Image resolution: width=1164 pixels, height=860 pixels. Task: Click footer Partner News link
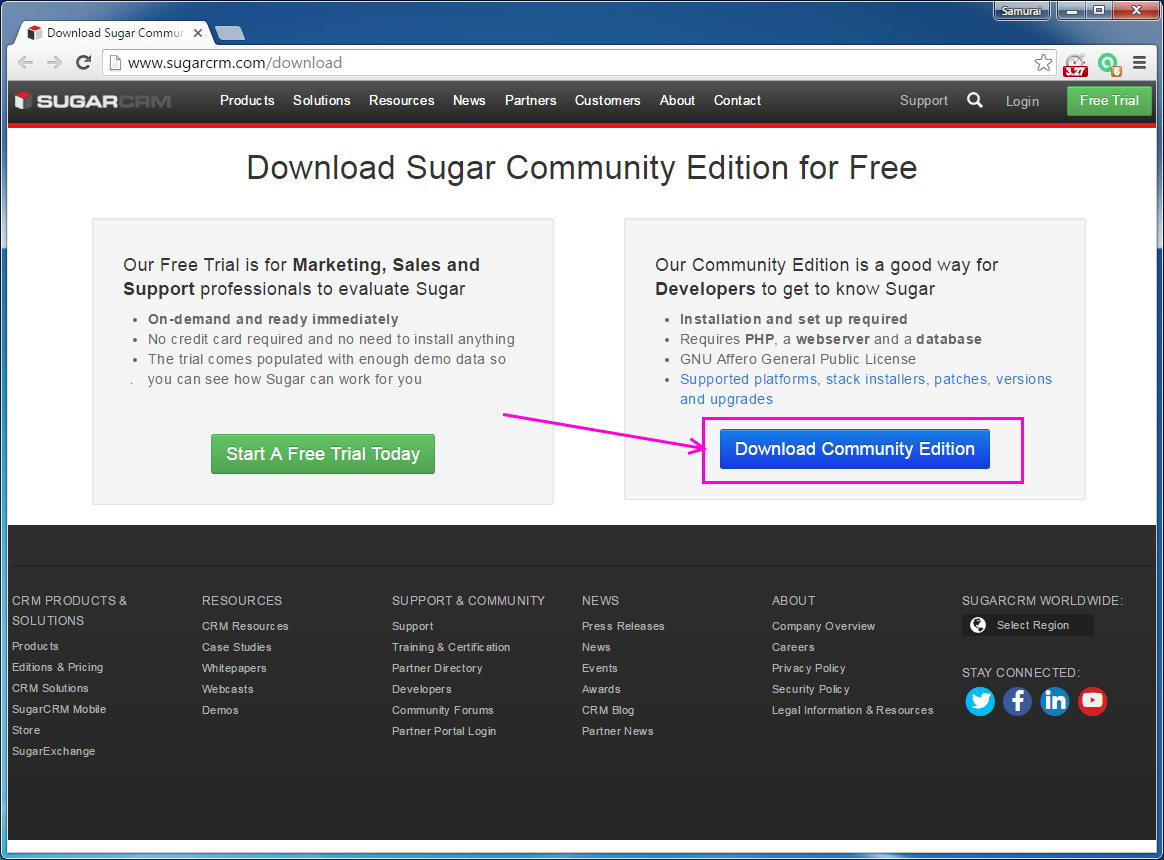coord(617,731)
